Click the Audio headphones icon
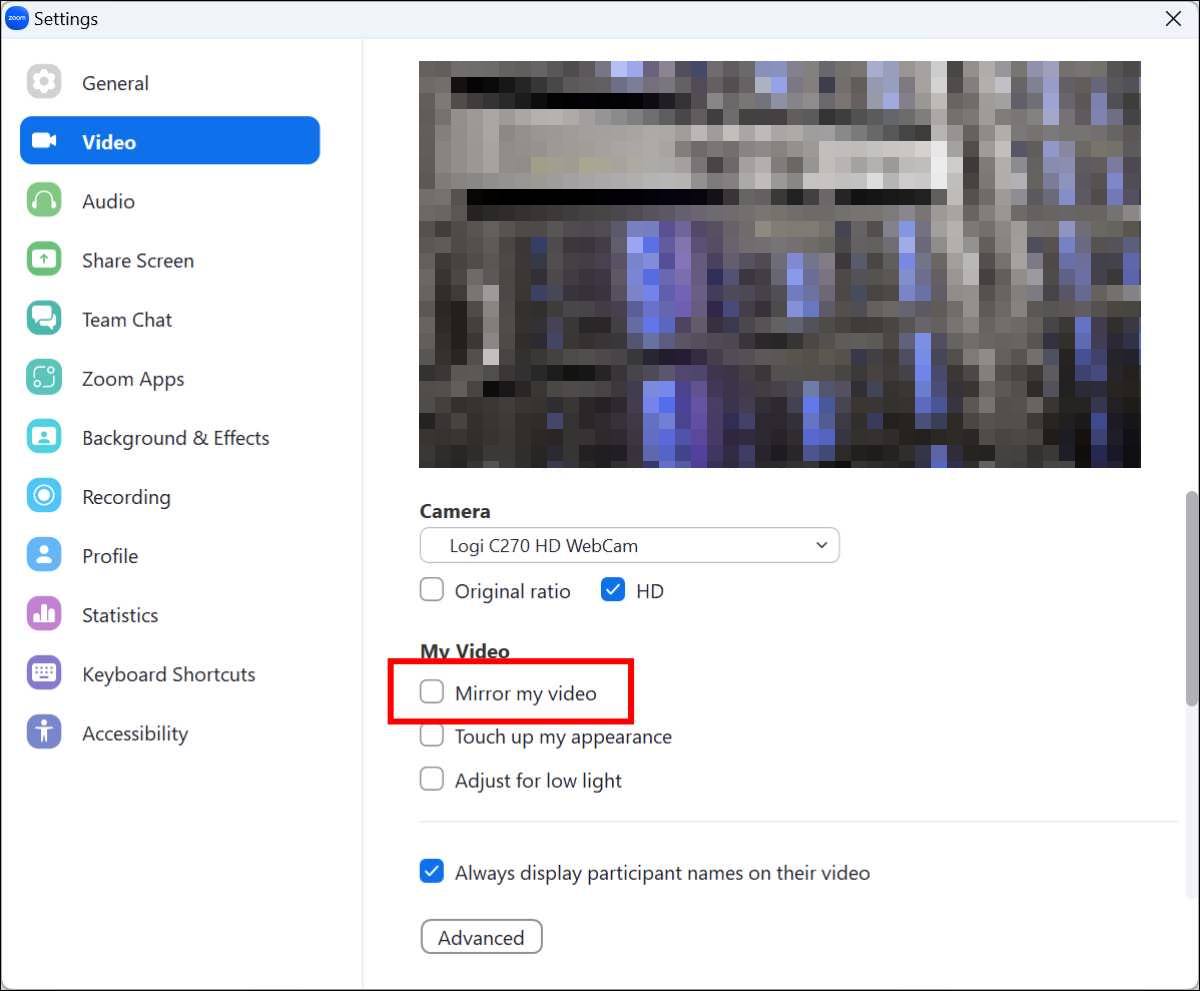Screen dimensions: 1200x991 pyautogui.click(x=44, y=200)
